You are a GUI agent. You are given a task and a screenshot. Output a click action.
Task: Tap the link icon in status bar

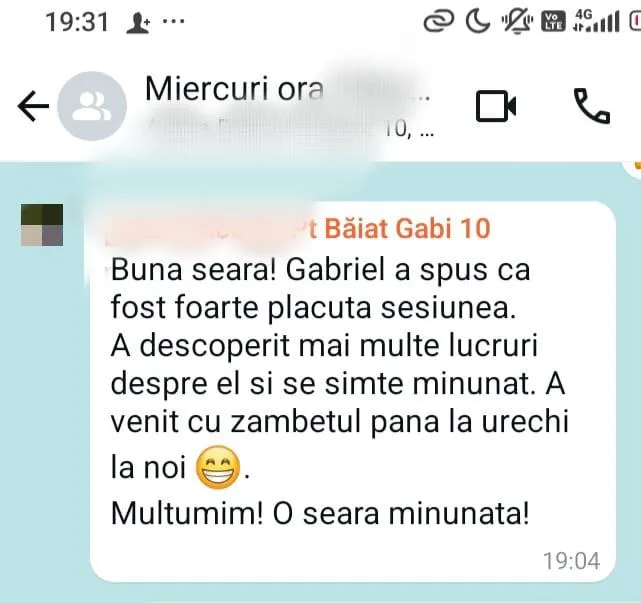pyautogui.click(x=439, y=21)
